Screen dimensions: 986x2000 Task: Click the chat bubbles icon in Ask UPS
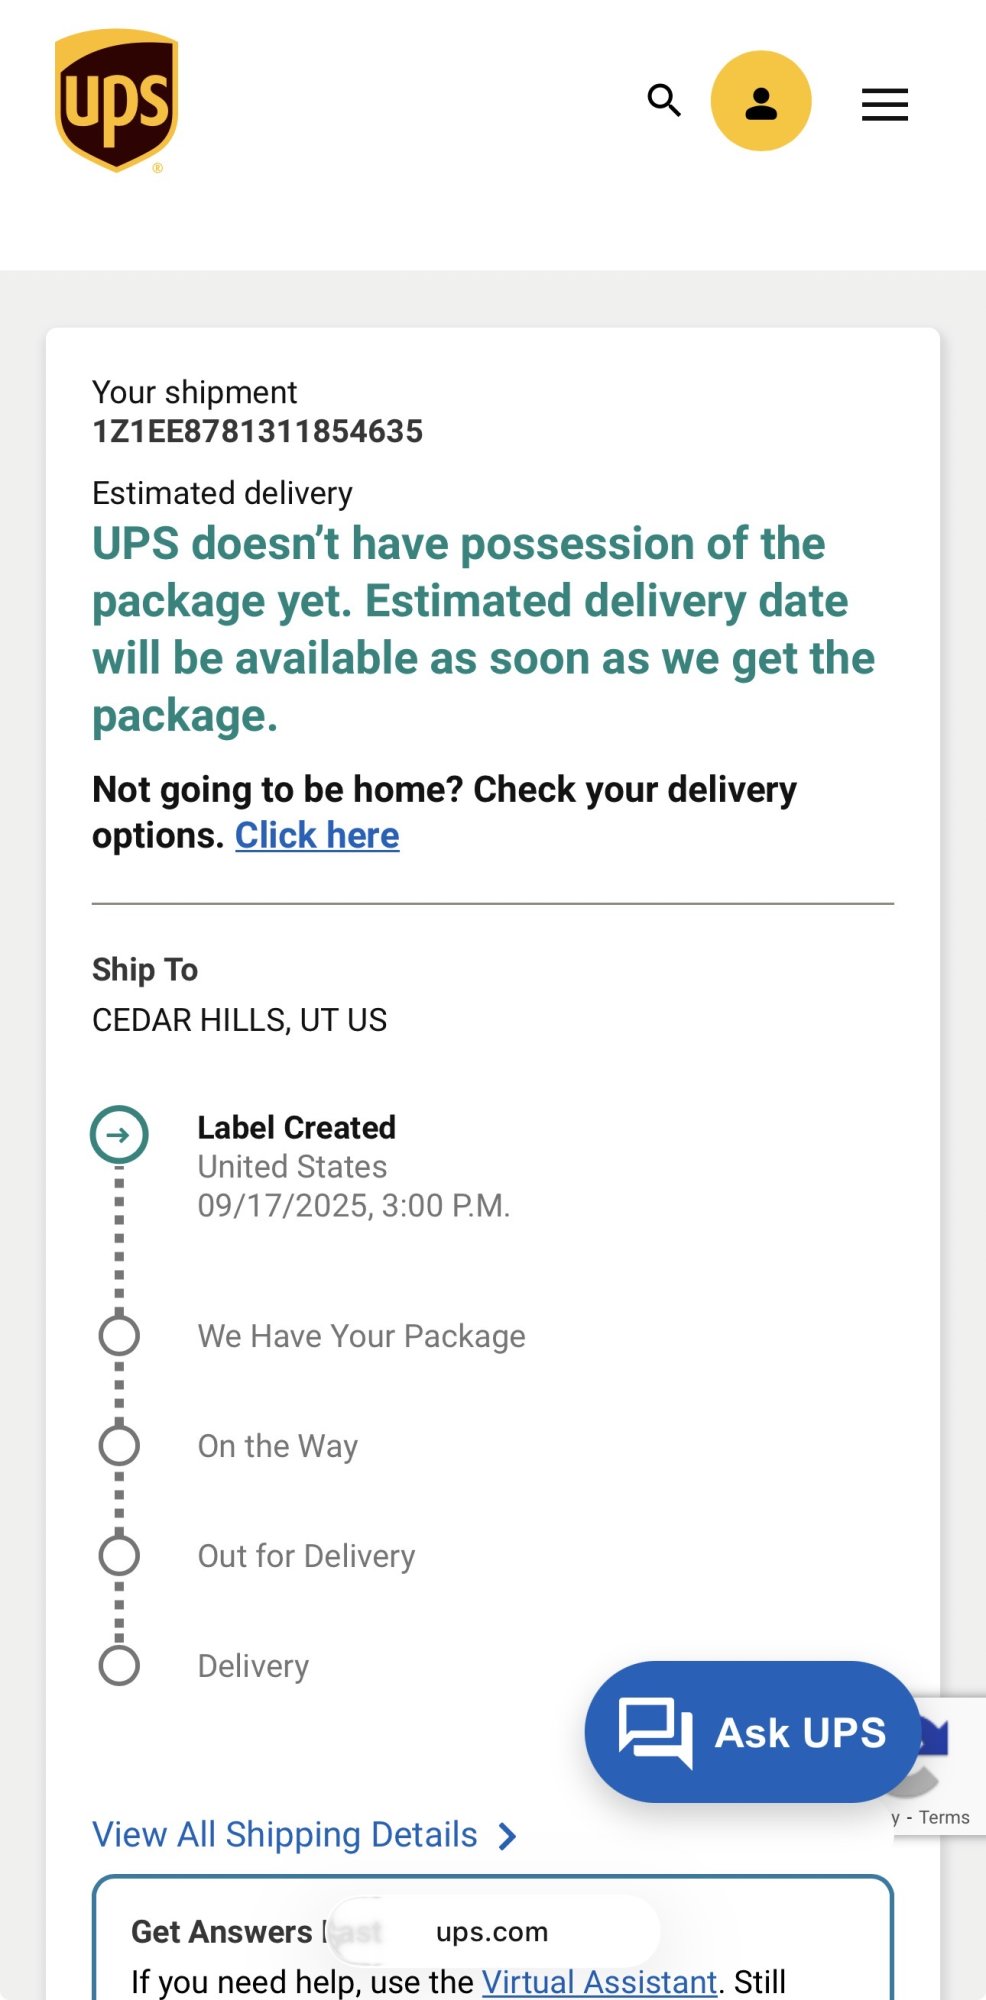click(655, 1732)
